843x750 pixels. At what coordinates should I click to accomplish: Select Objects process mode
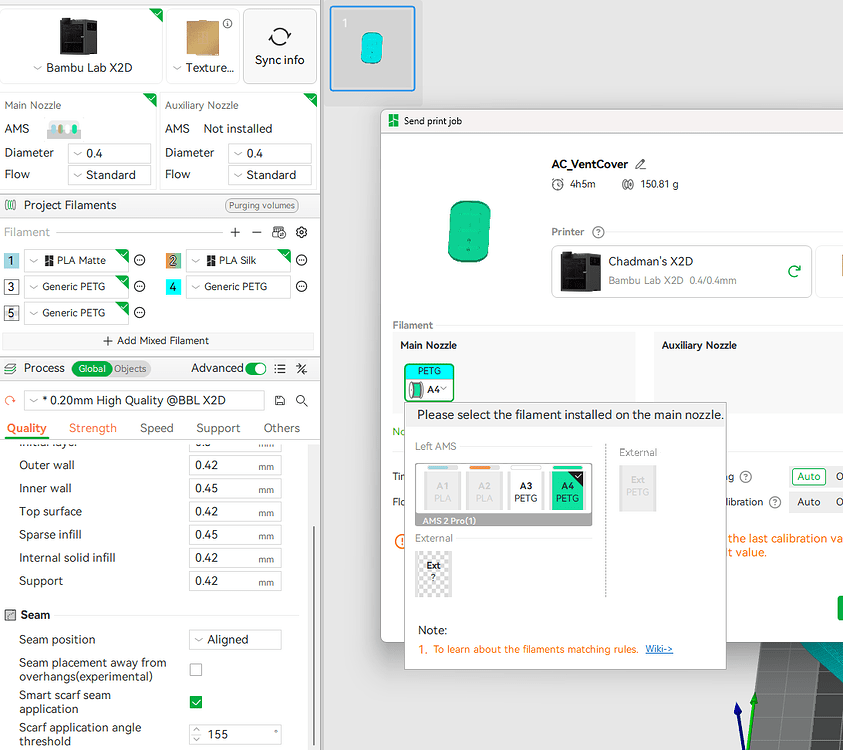click(x=131, y=369)
